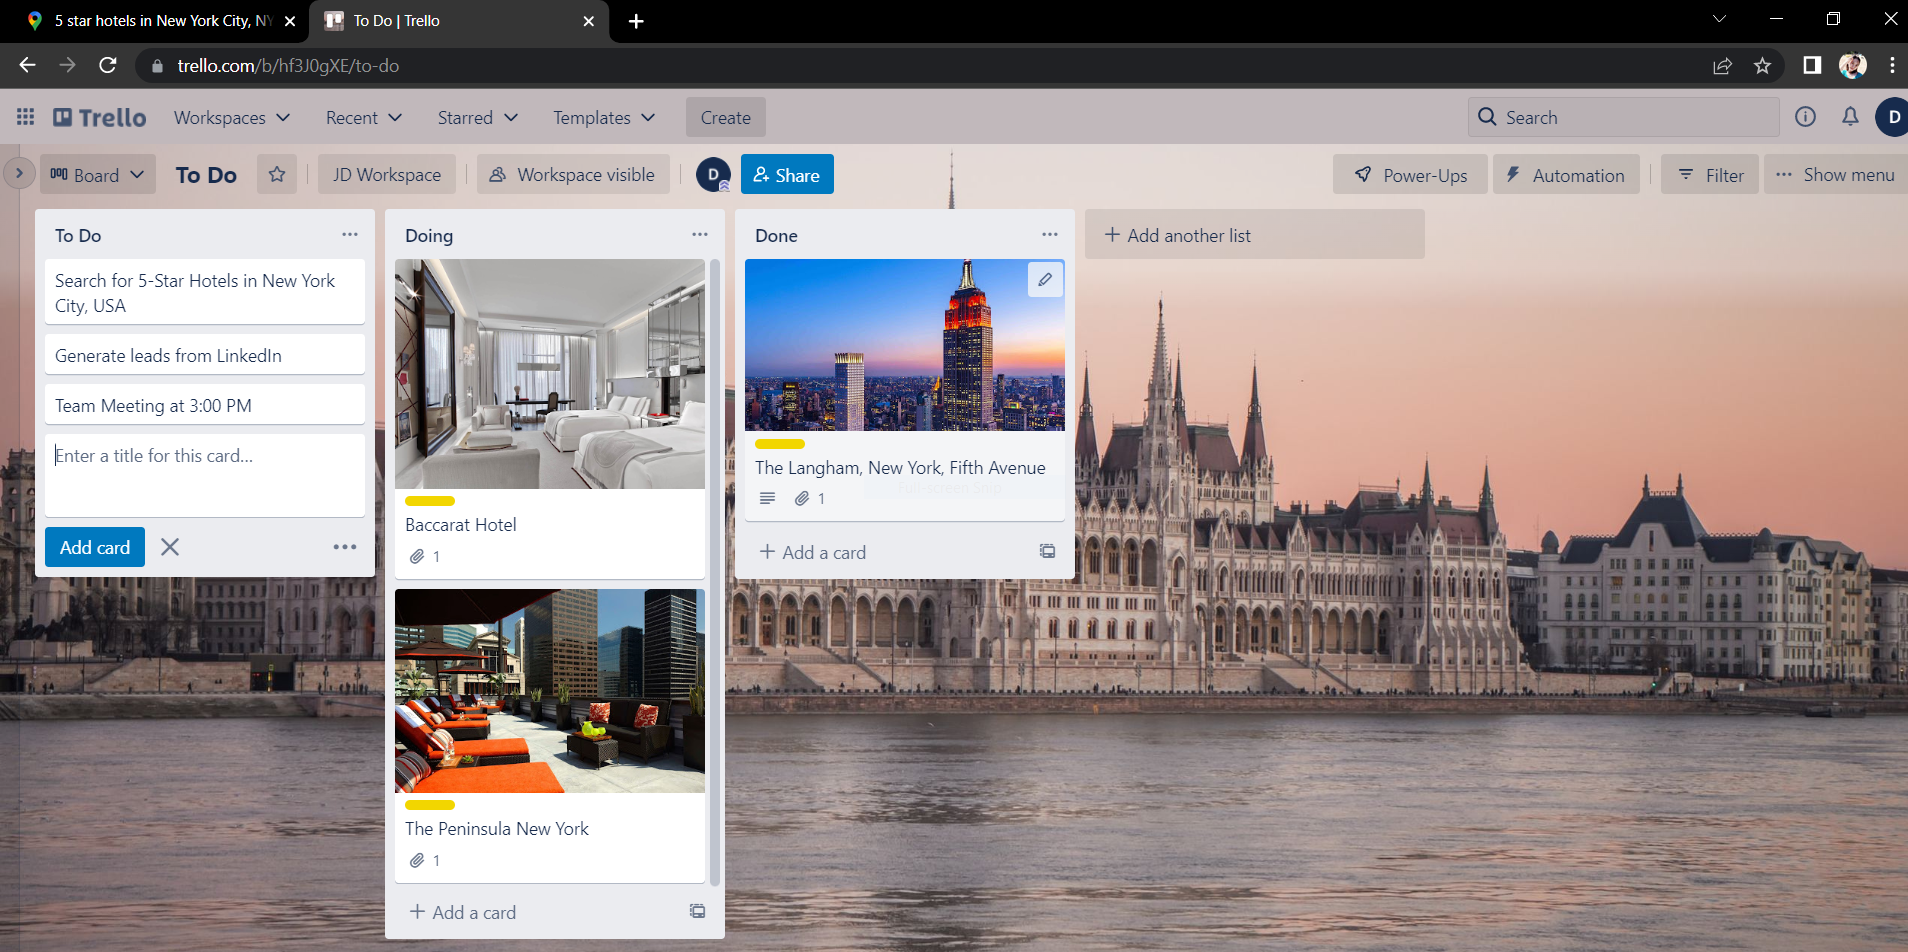Close the 5 star hotels tab
The image size is (1908, 952).
(x=290, y=21)
